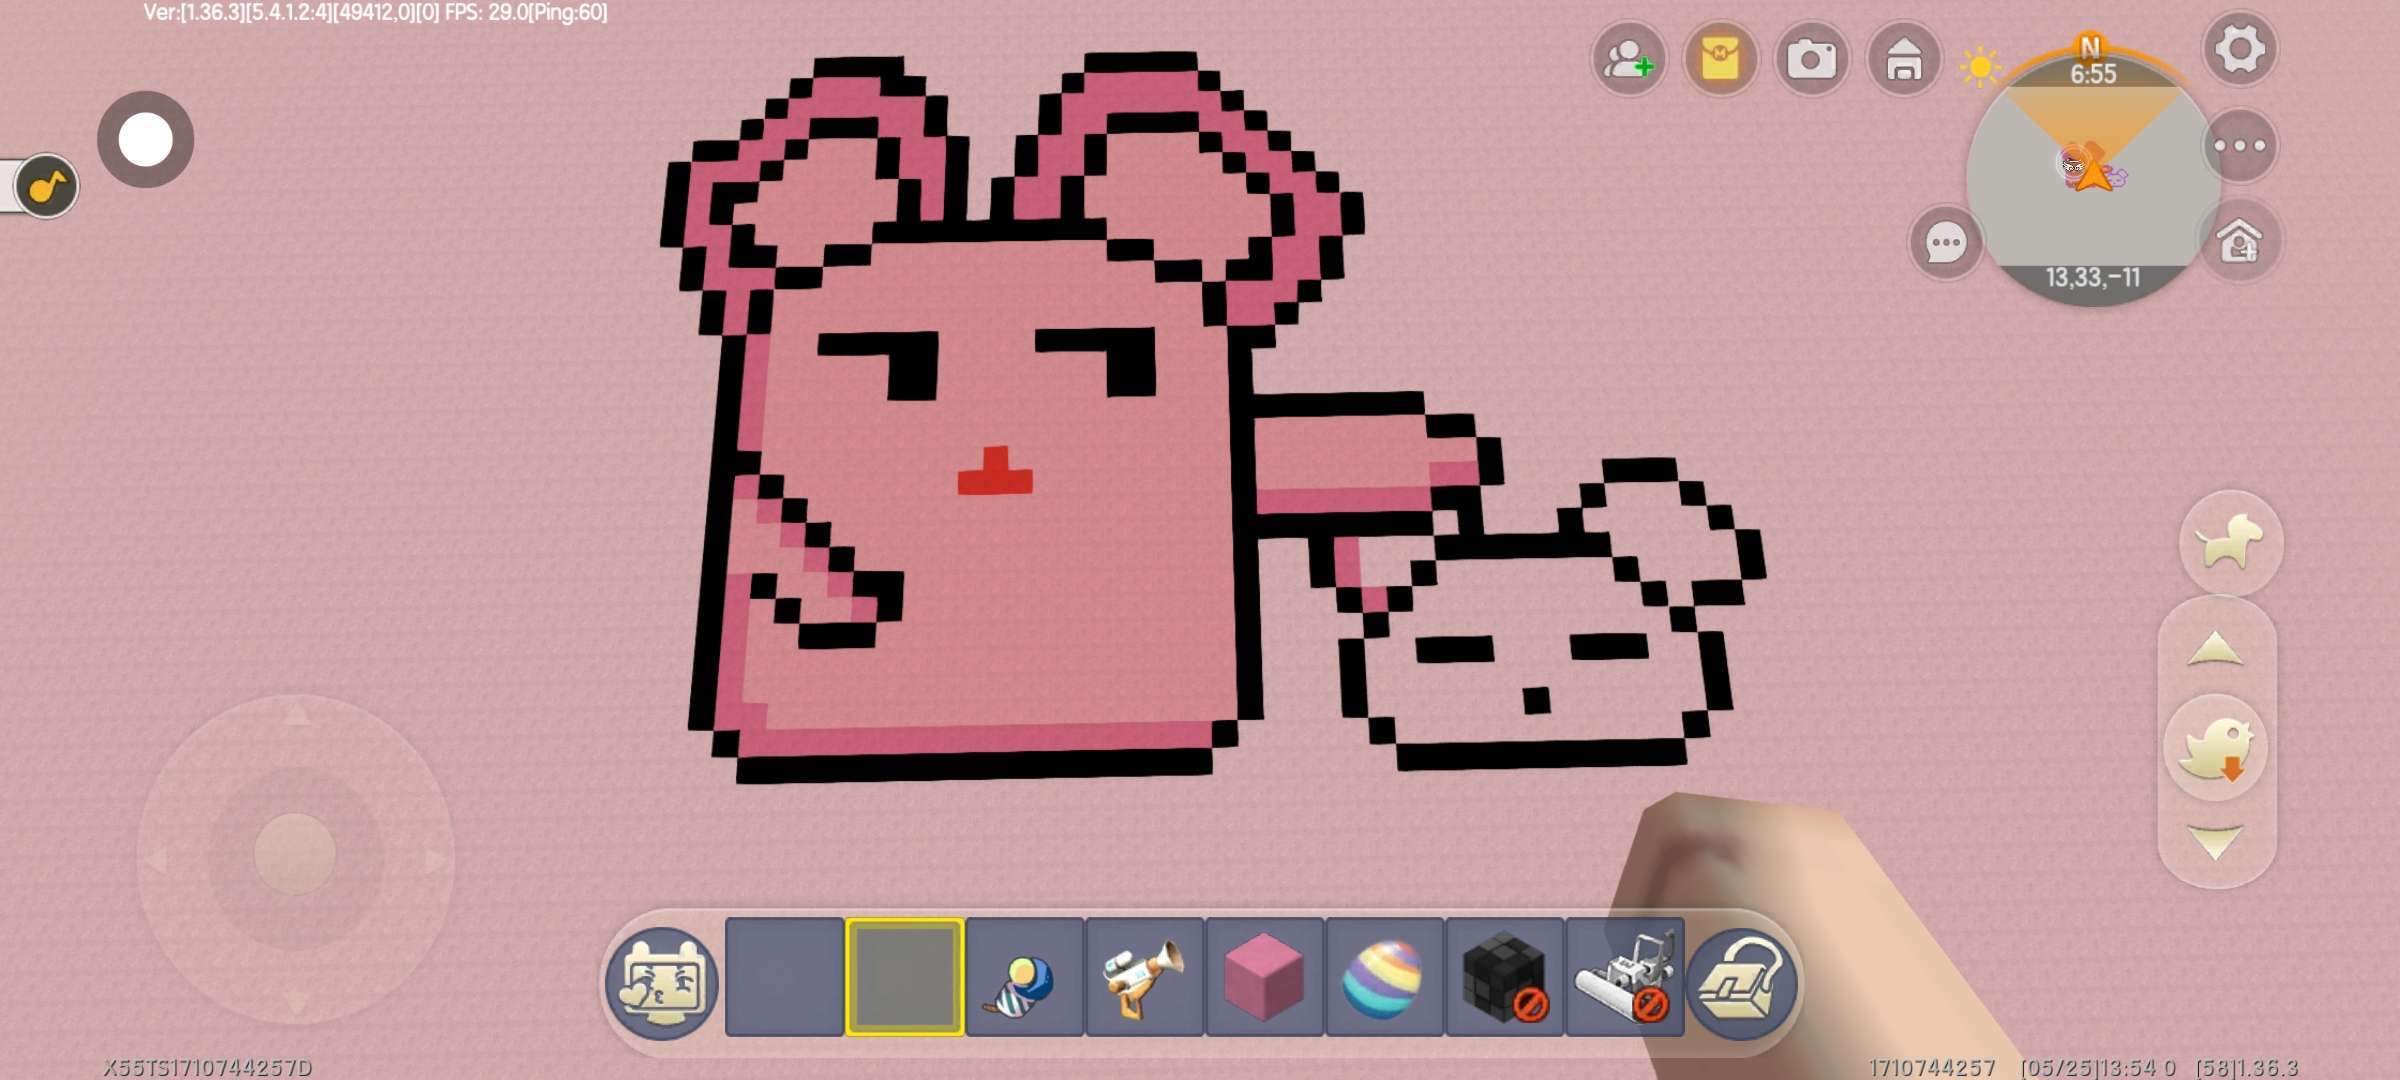Tap the mount horse button
2400x1080 pixels.
tap(2230, 542)
